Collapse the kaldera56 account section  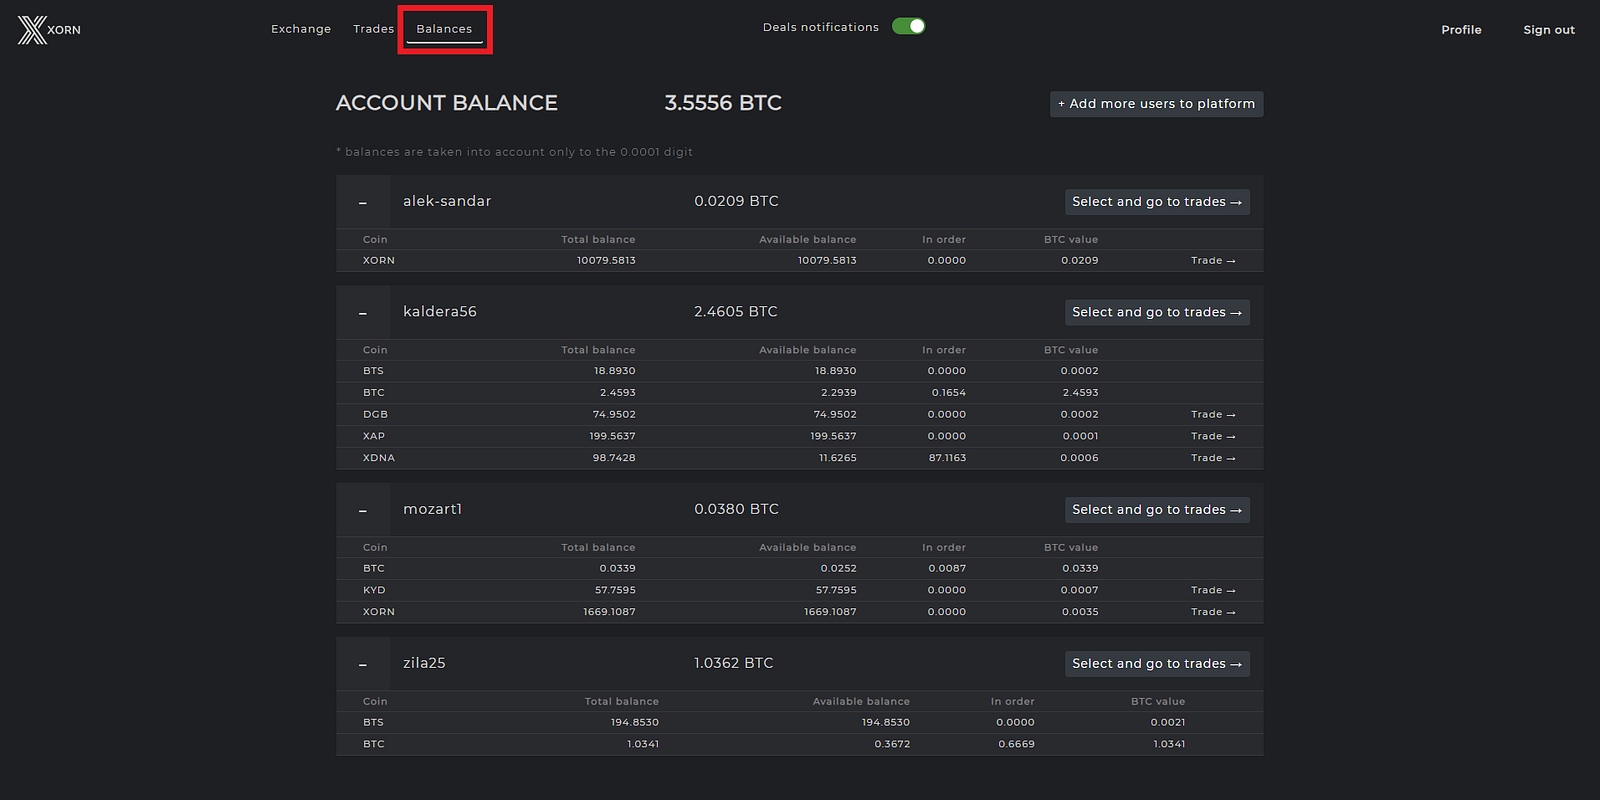(x=363, y=313)
